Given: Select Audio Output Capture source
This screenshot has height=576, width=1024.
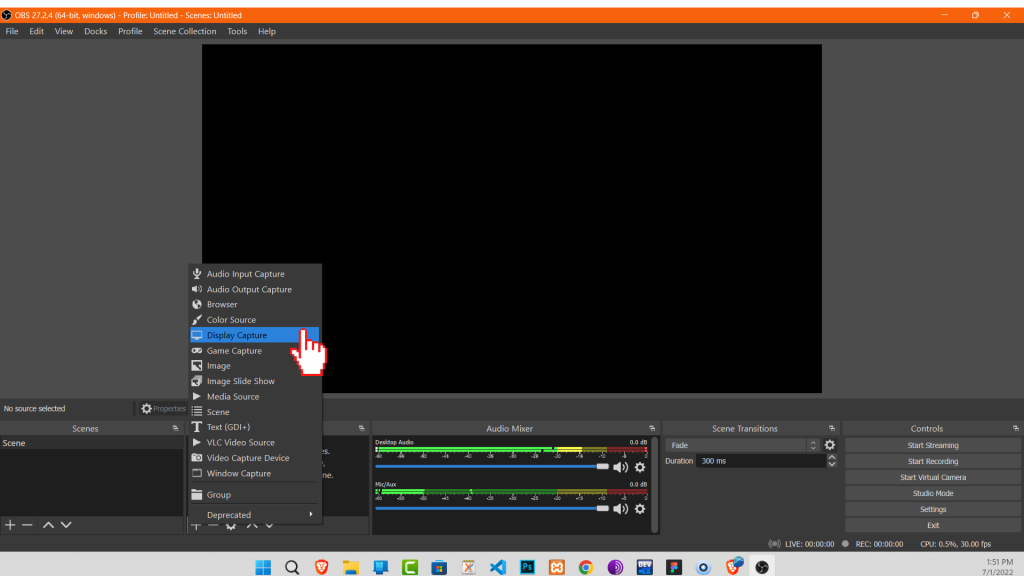Looking at the screenshot, I should (x=255, y=289).
